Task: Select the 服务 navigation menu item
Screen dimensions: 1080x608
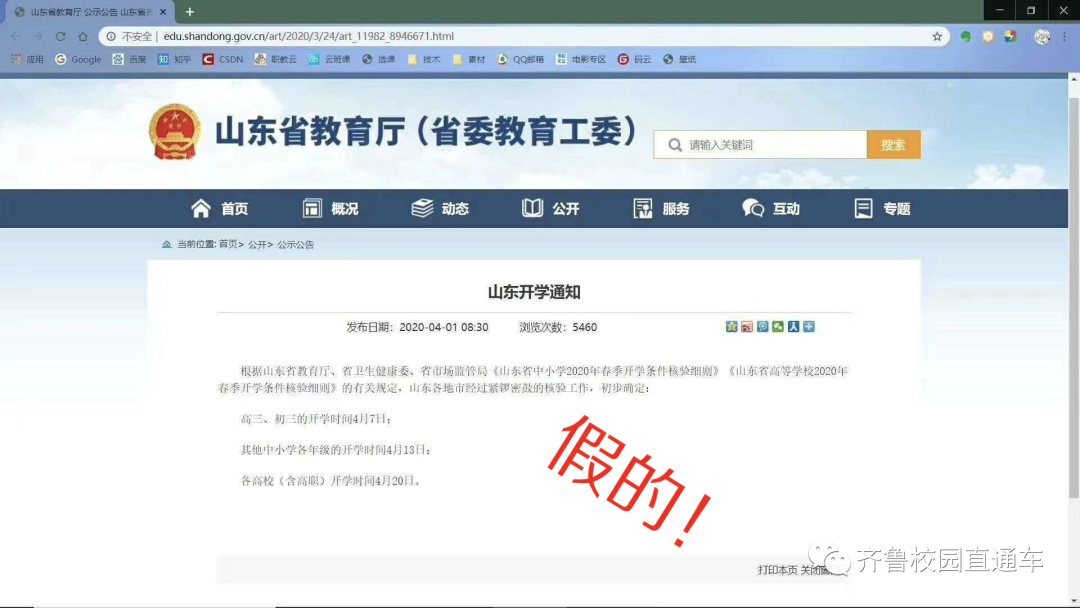Action: pyautogui.click(x=662, y=209)
